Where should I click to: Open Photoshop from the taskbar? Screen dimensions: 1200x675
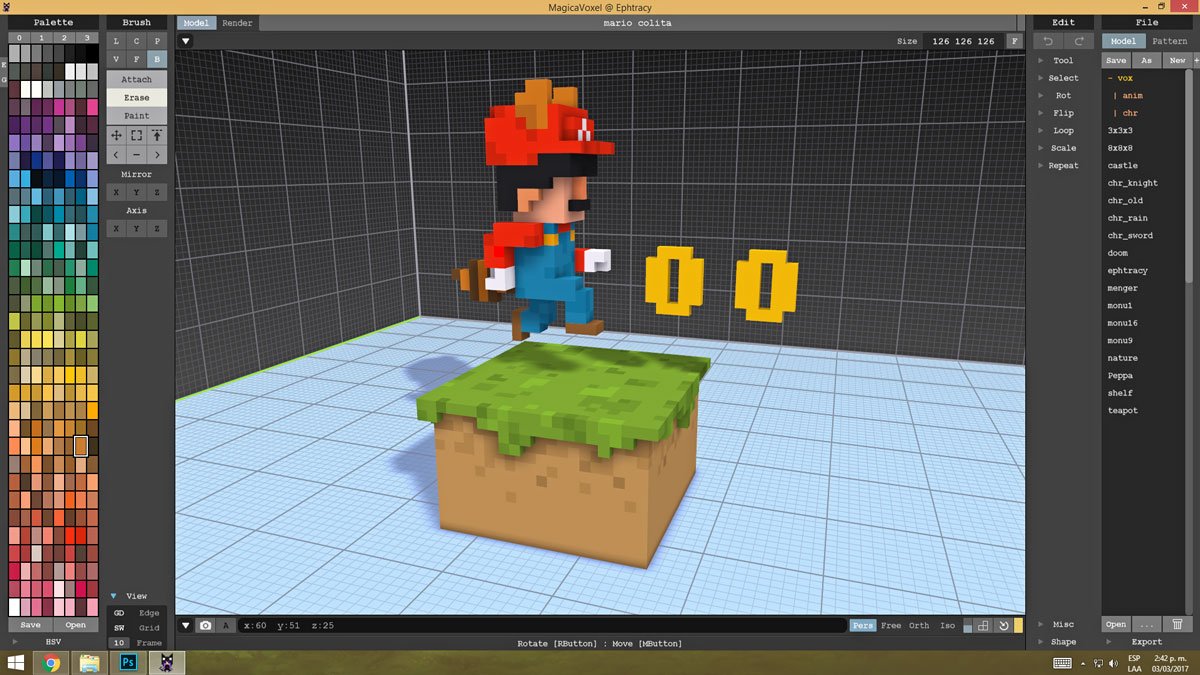coord(128,662)
